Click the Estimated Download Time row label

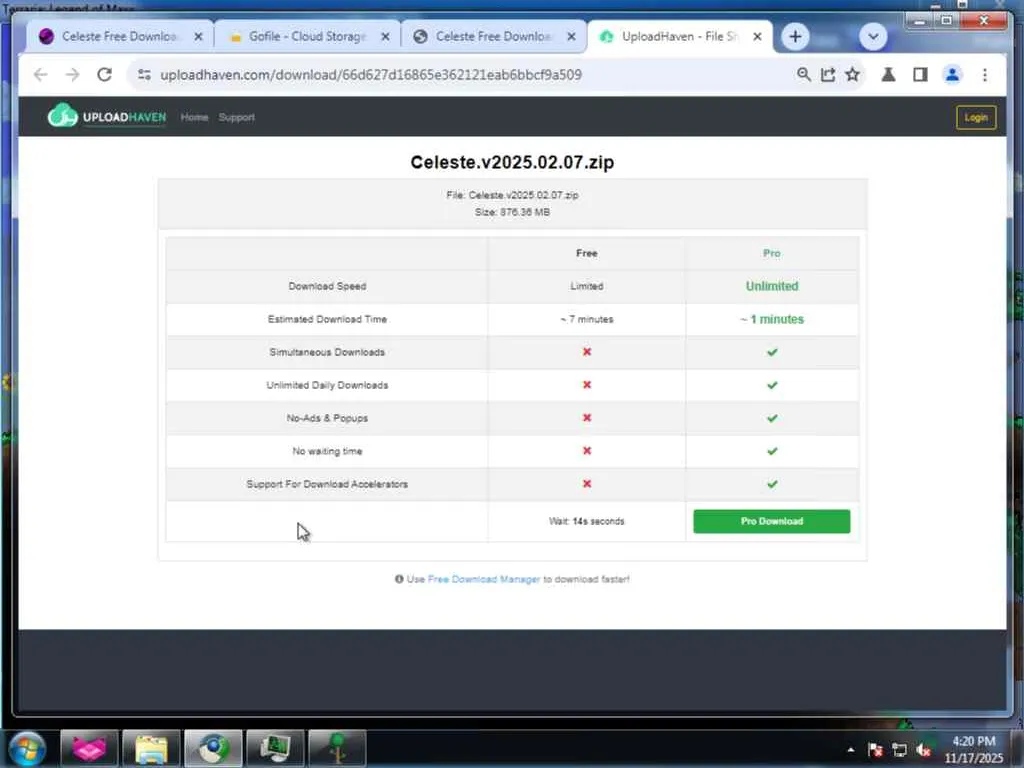coord(327,319)
